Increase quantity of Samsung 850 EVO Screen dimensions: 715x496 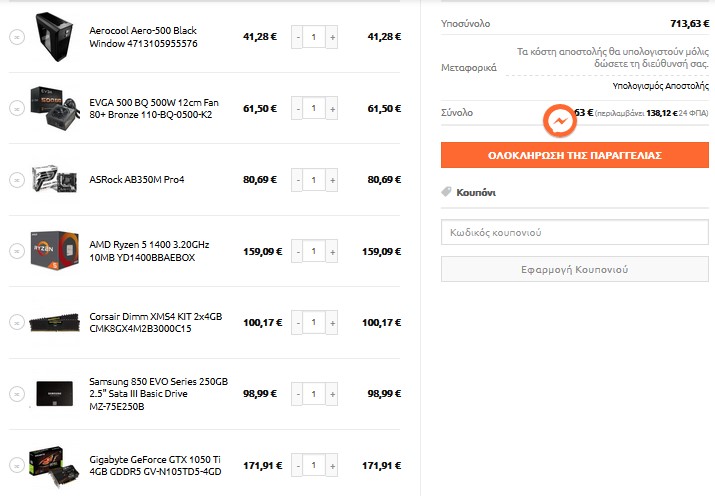click(x=332, y=394)
